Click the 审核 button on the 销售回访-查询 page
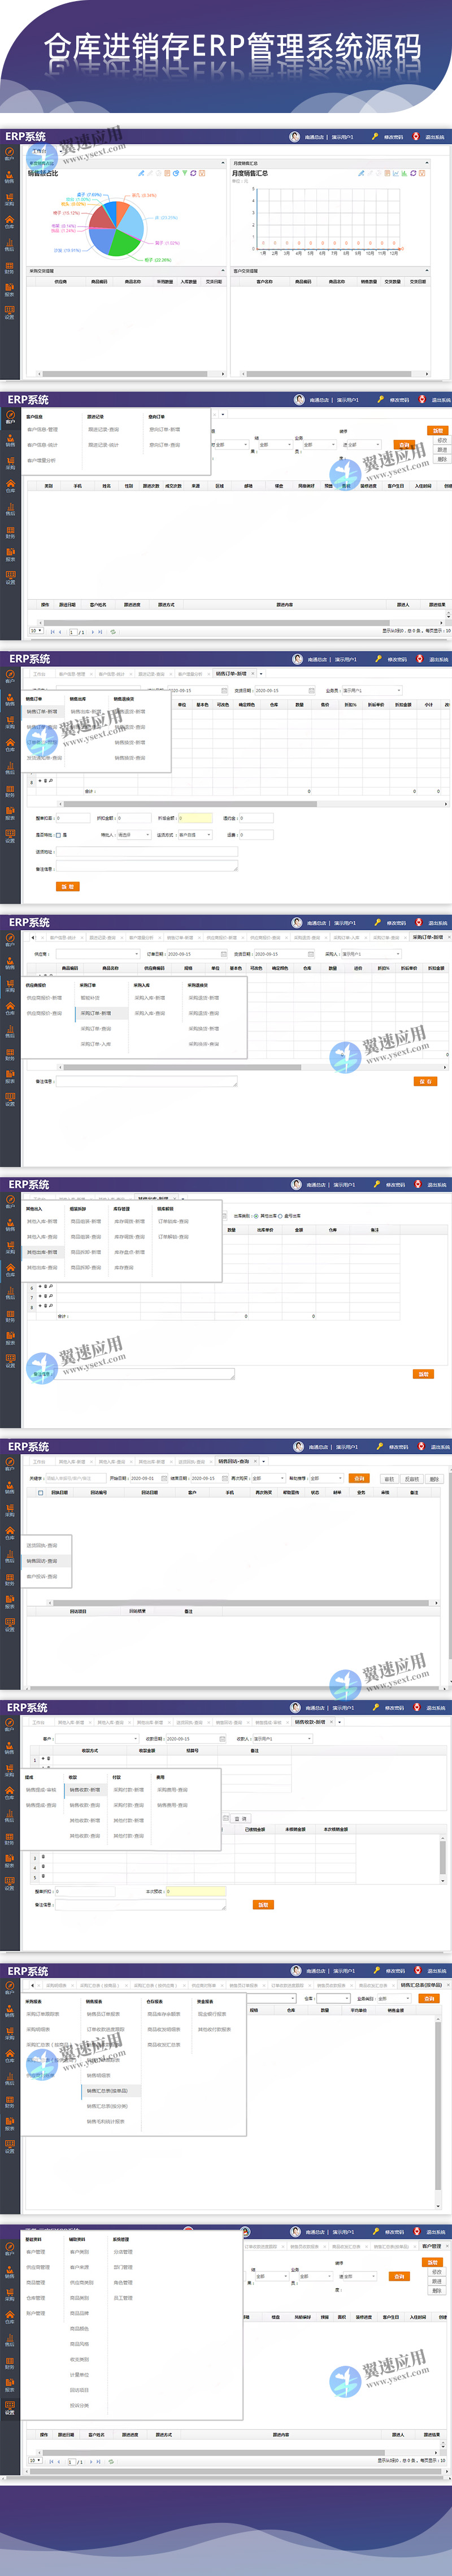The image size is (452, 2576). 389,1478
